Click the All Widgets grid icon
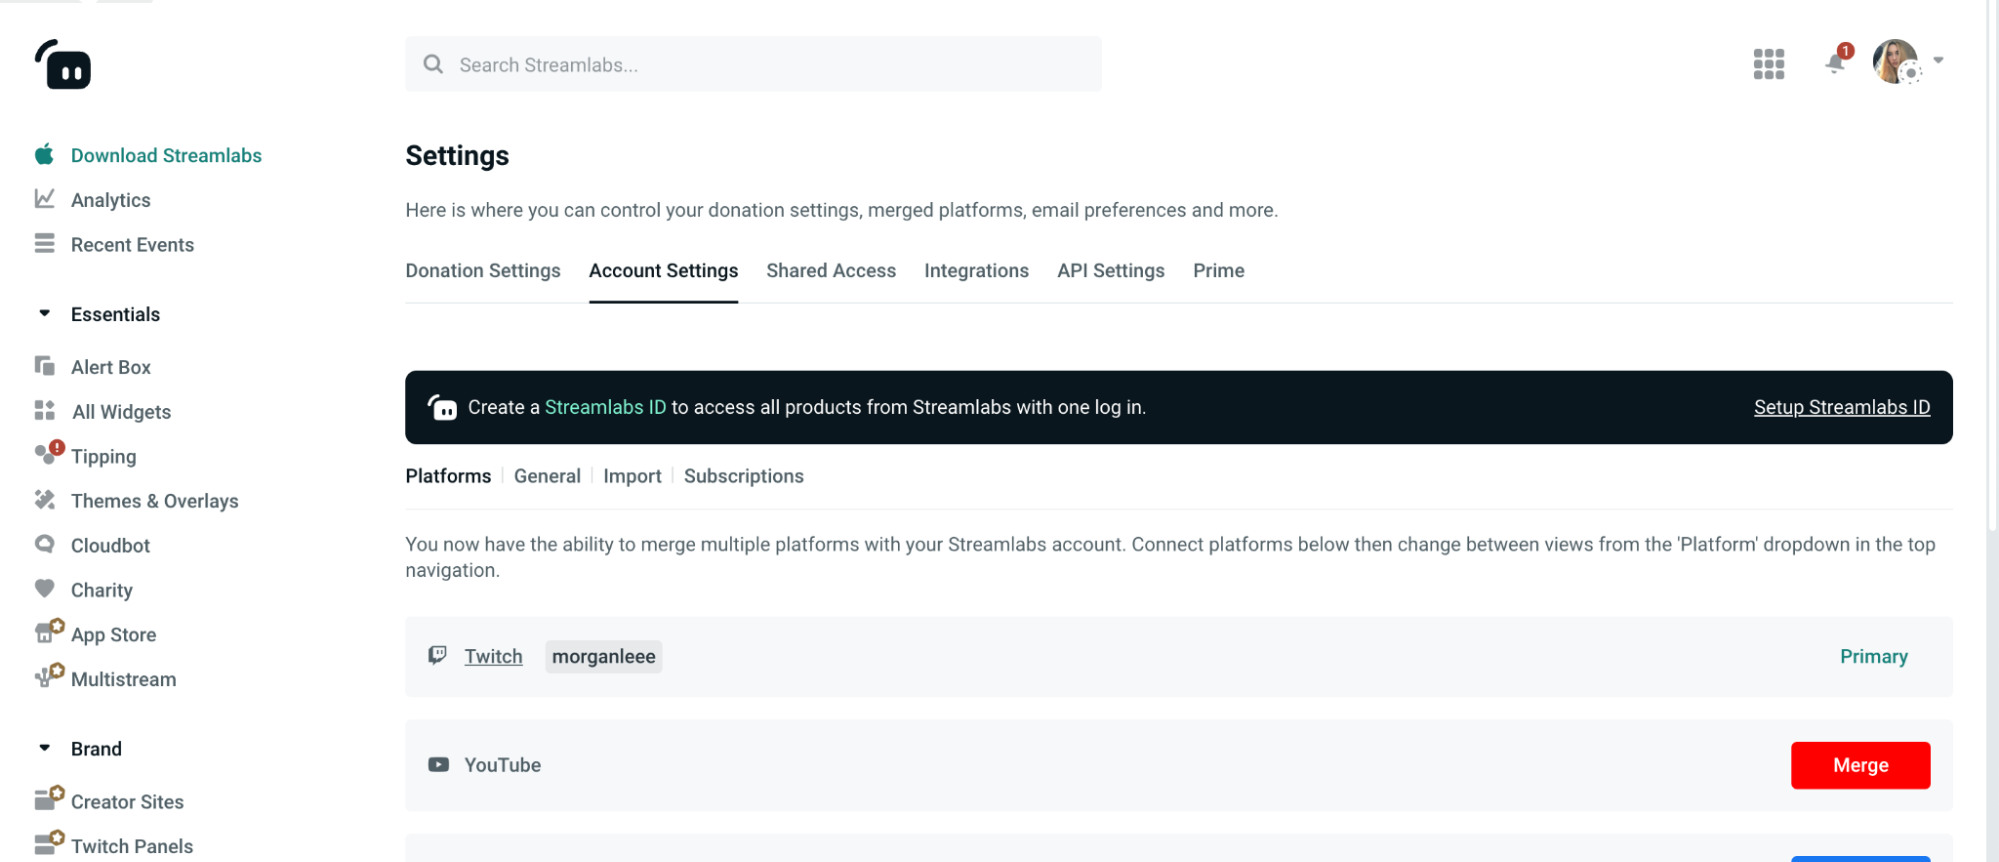The image size is (1999, 862). point(44,411)
